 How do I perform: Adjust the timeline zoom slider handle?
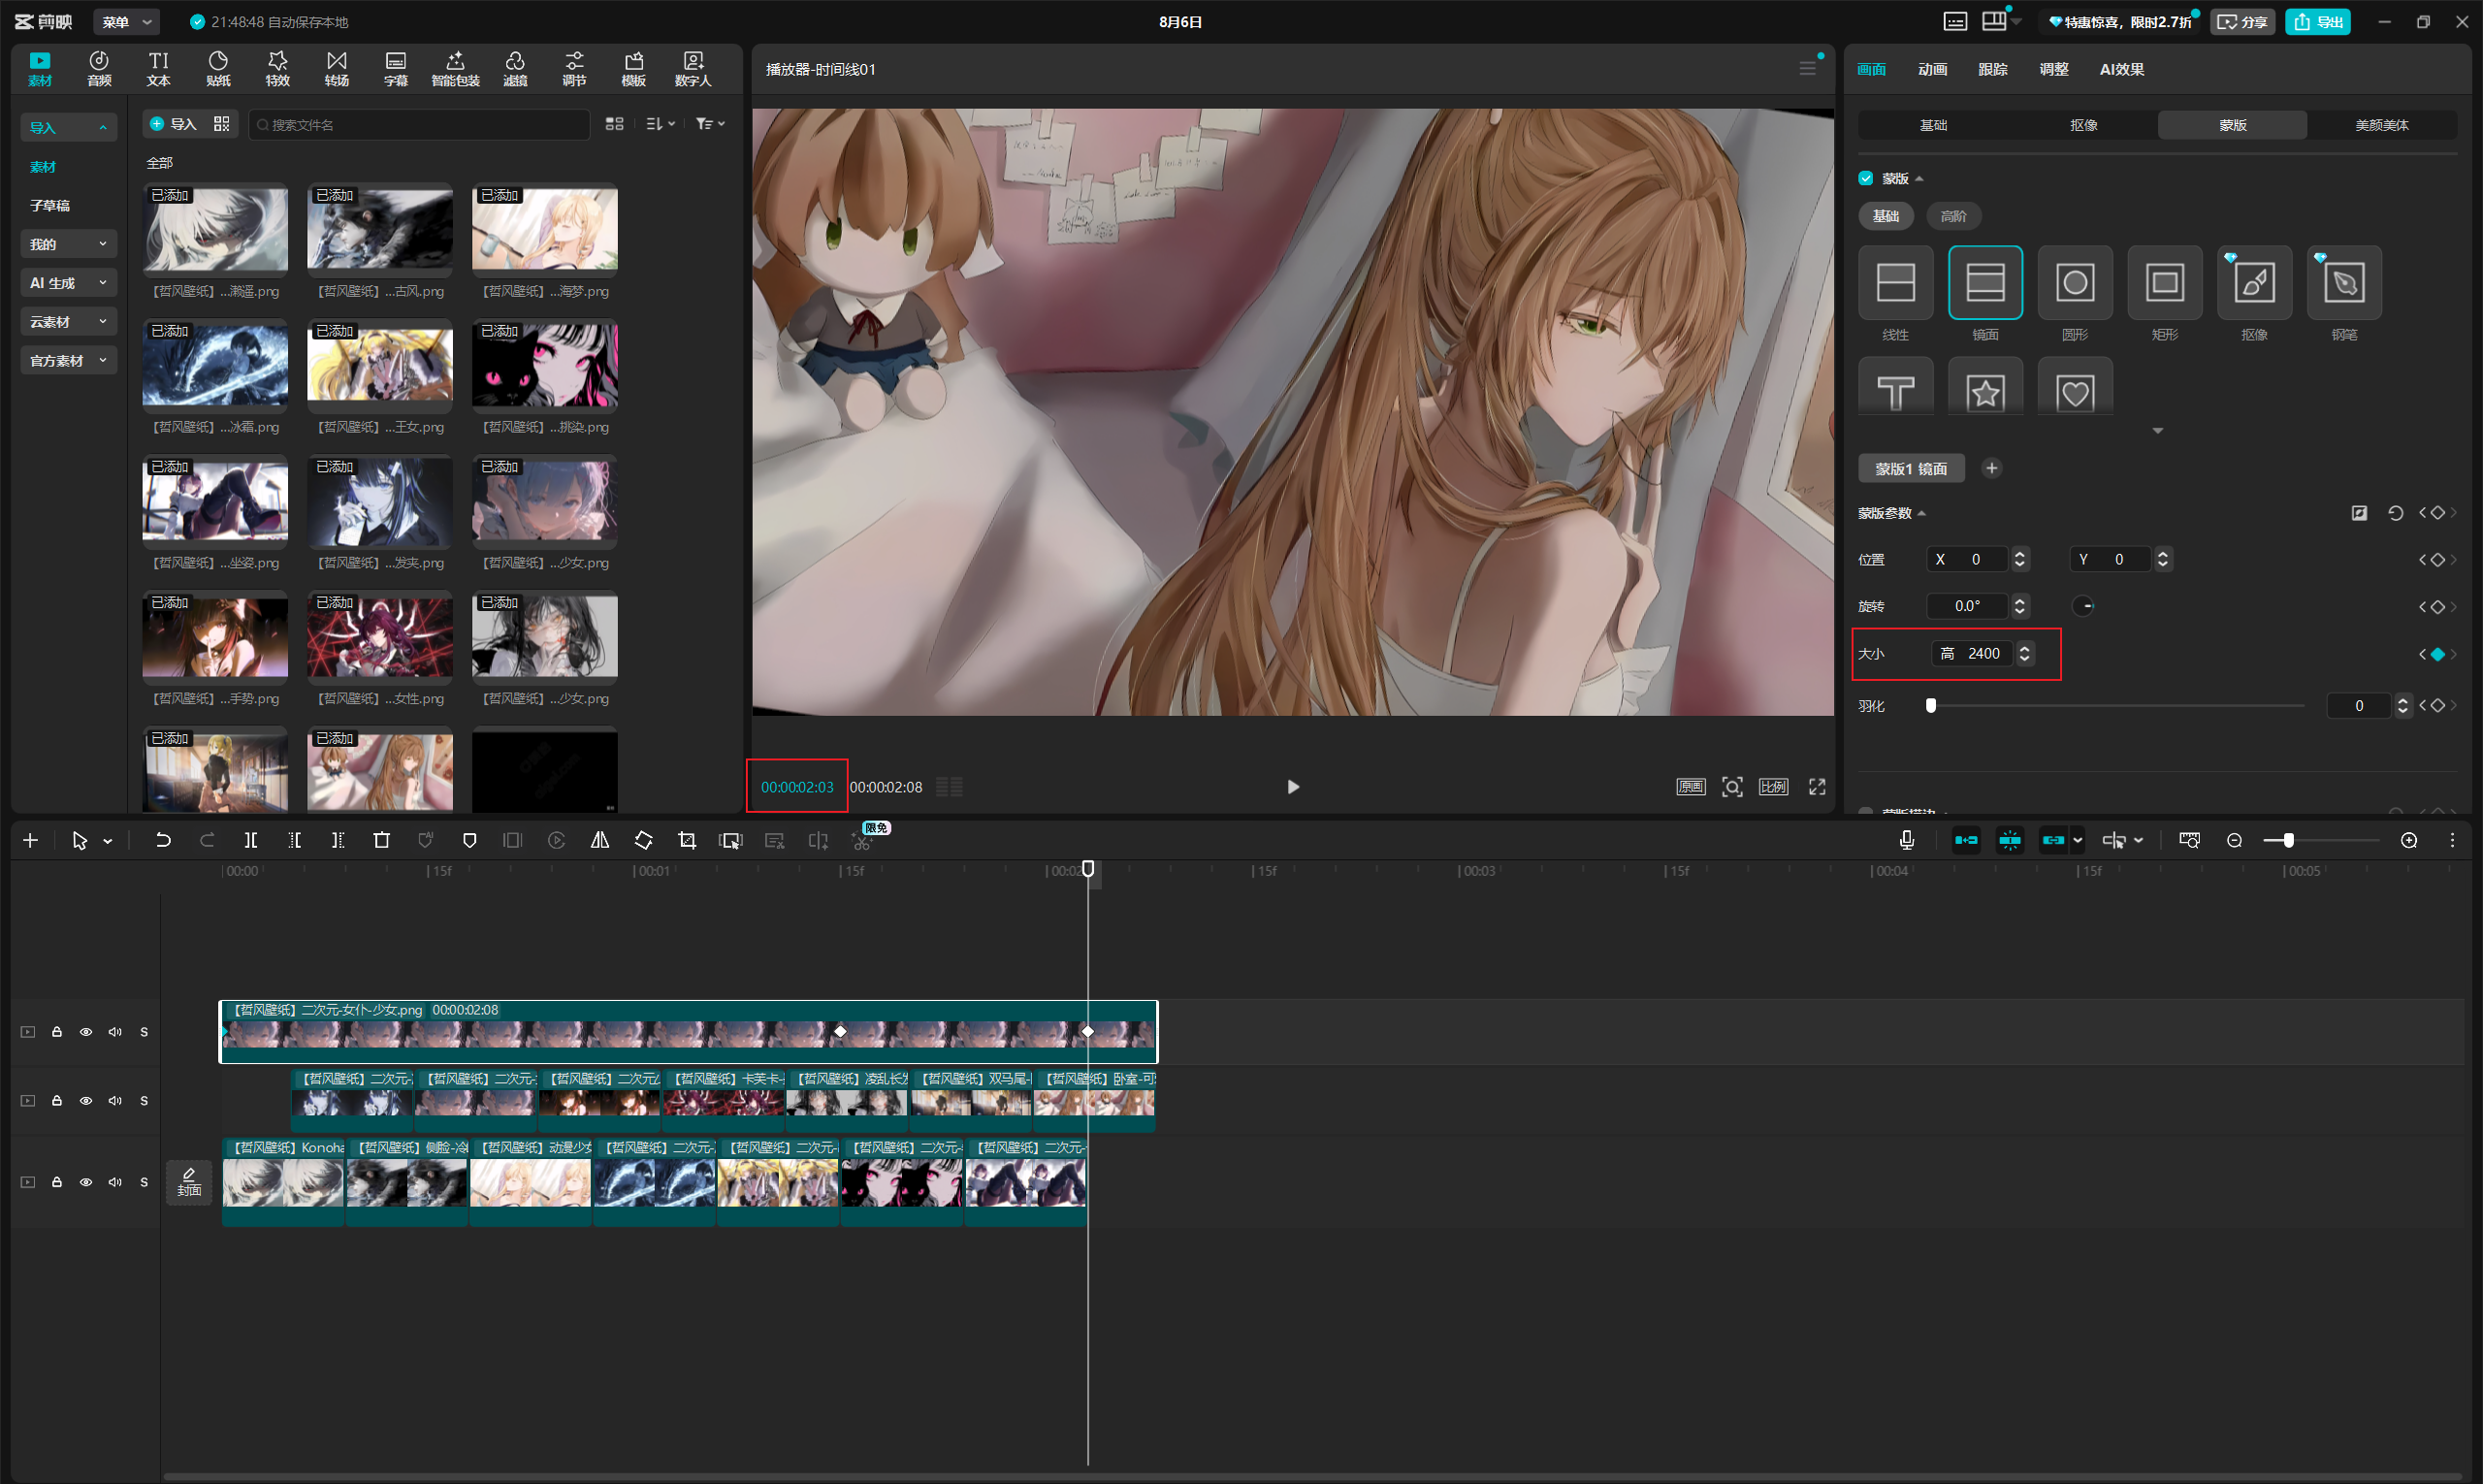coord(2288,841)
